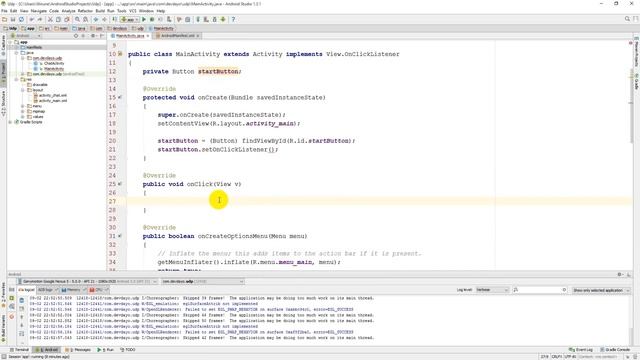Click the Redo arrow in toolbar
The height and width of the screenshot is (360, 640).
click(40, 19)
